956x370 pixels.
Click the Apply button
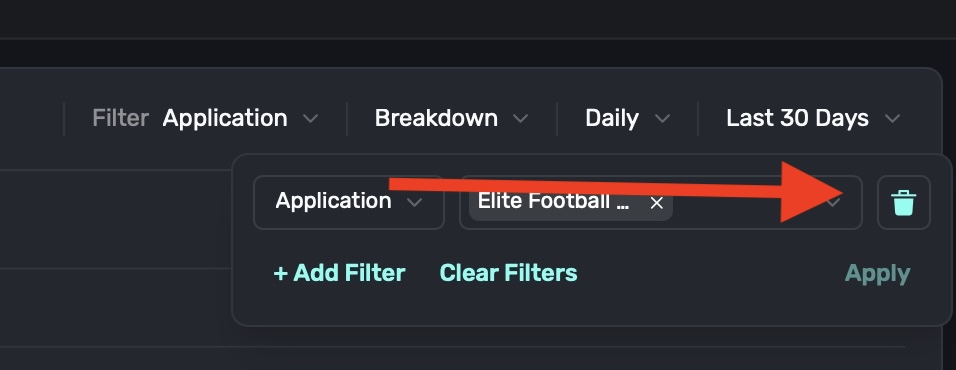(x=877, y=274)
